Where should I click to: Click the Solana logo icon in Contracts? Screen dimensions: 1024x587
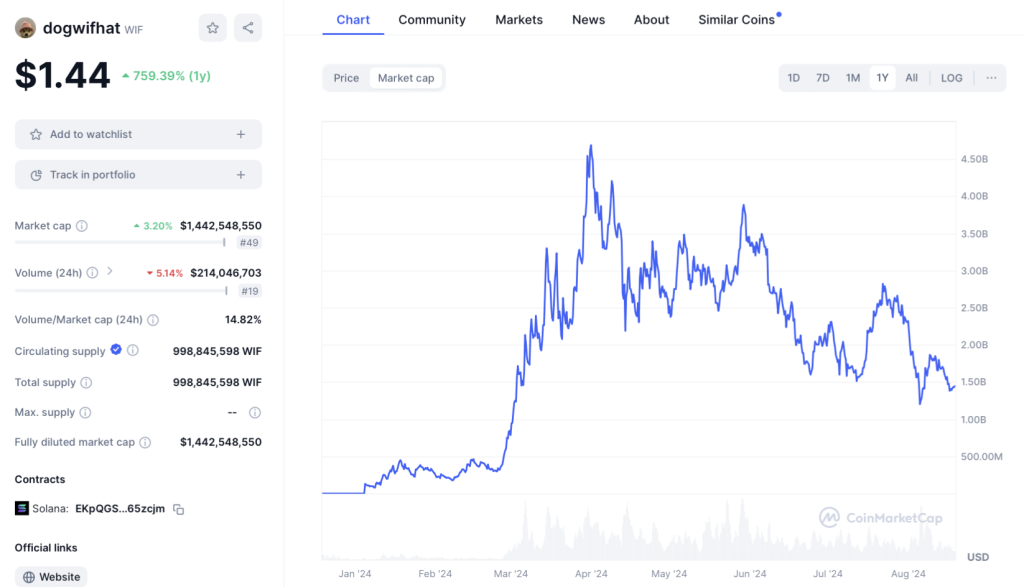tap(22, 509)
